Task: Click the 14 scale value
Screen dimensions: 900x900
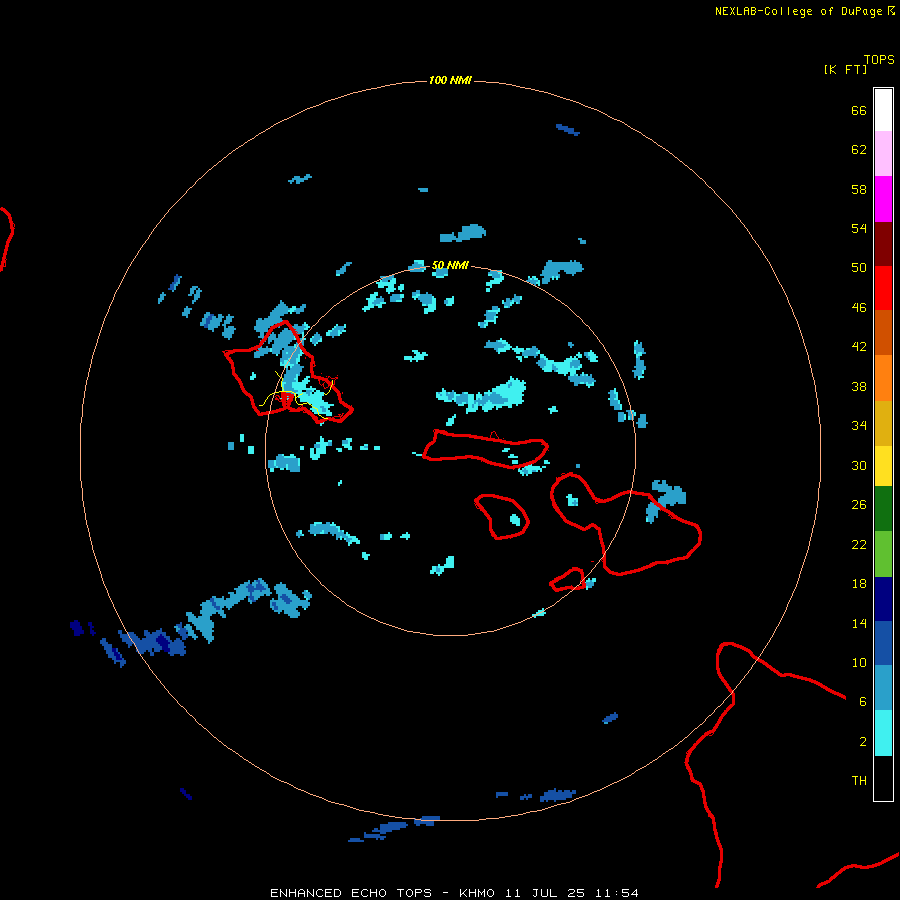Action: tap(859, 623)
